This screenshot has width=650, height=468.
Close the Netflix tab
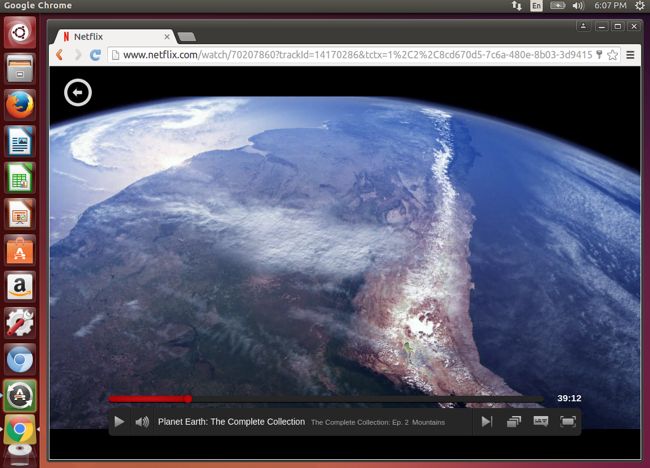tap(167, 37)
